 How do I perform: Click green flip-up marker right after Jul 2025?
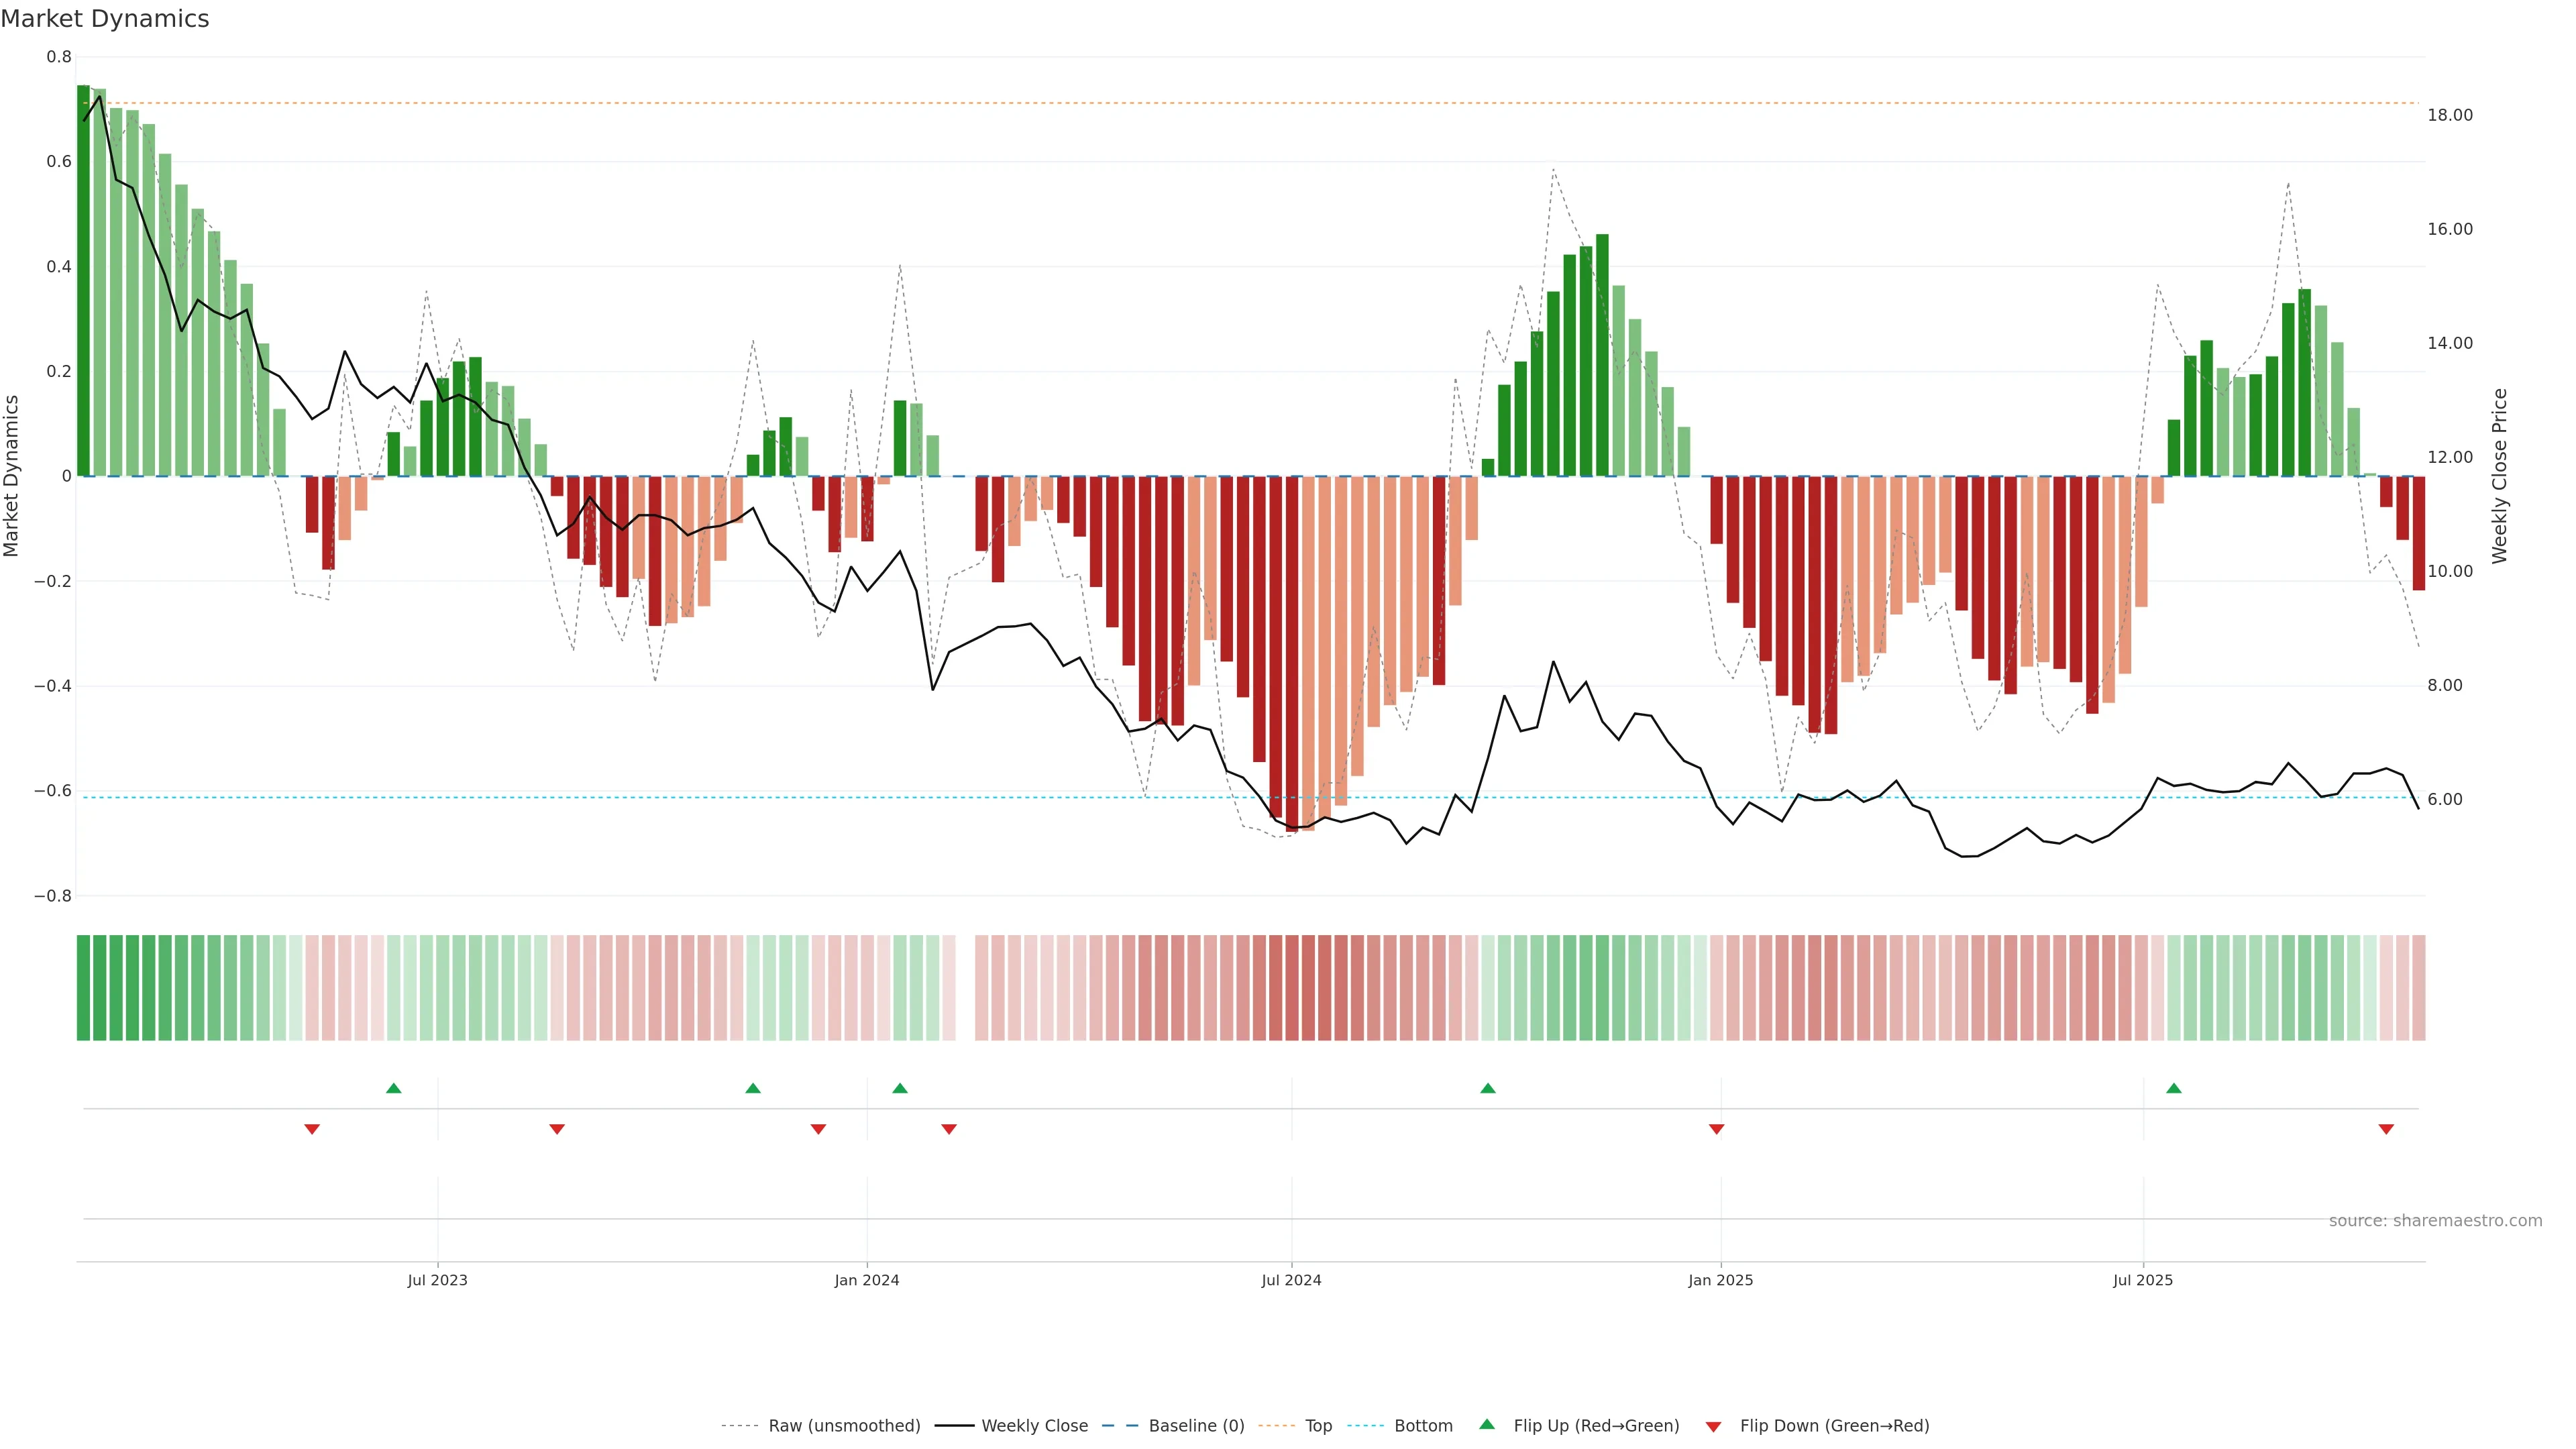coord(2173,1088)
